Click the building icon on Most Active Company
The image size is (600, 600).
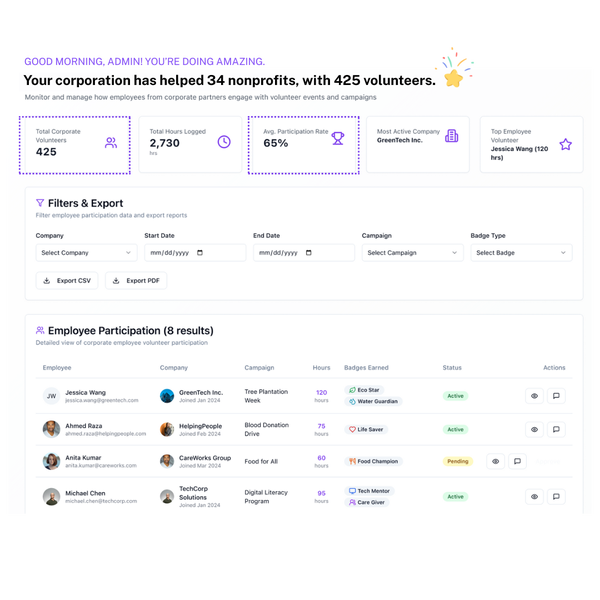[x=452, y=136]
